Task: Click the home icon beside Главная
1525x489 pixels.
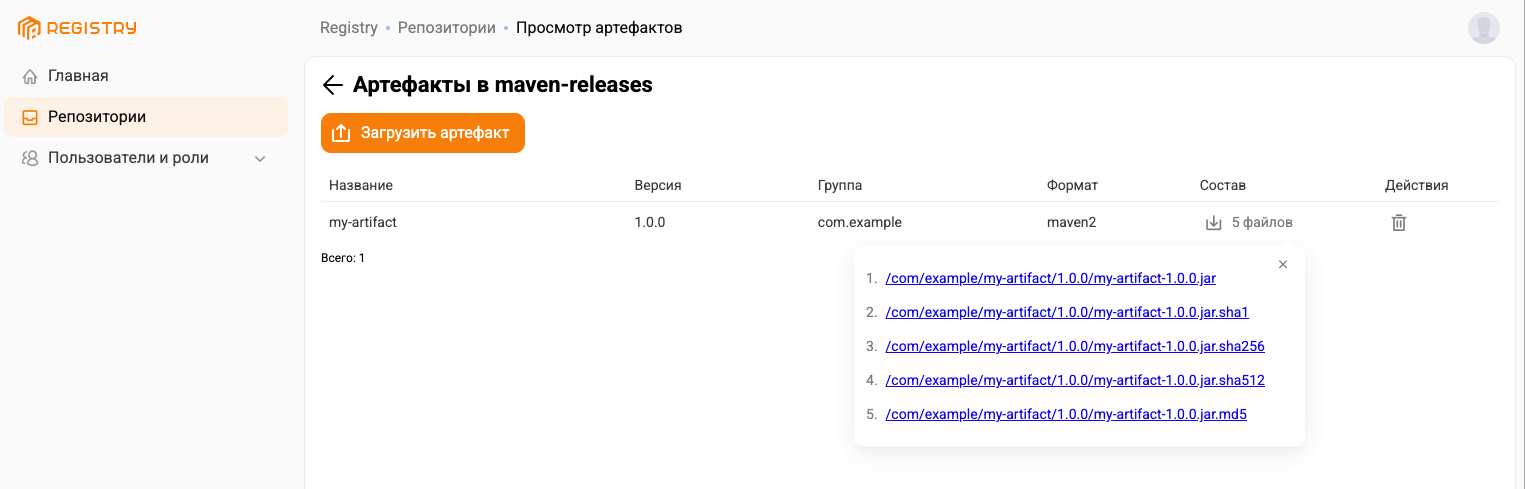Action: 30,76
